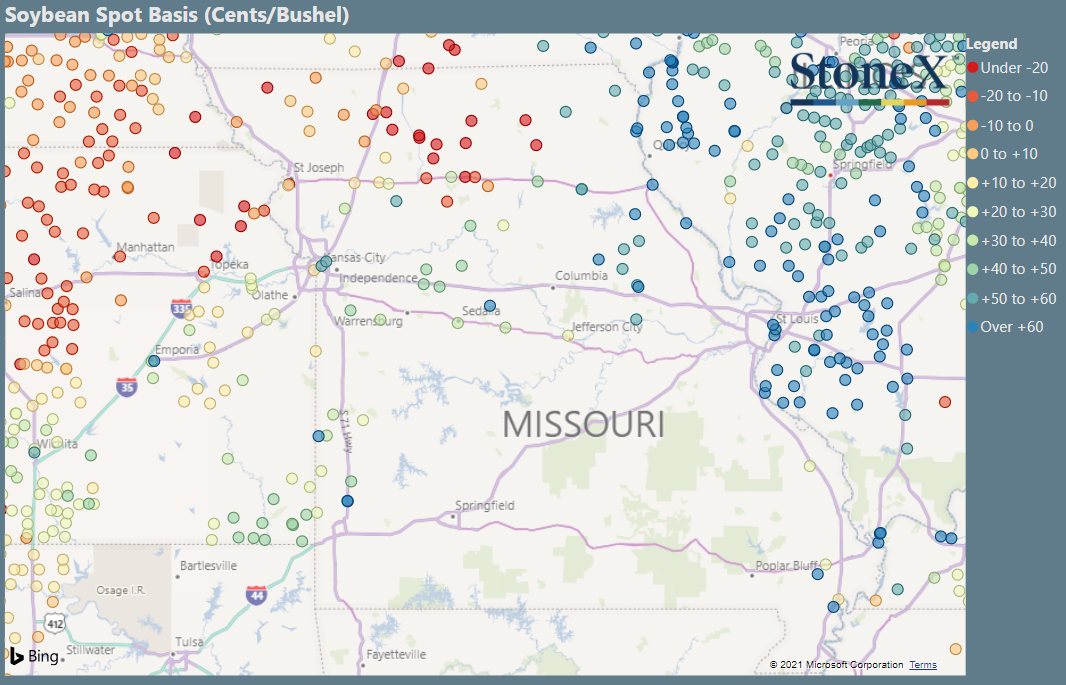The width and height of the screenshot is (1066, 685).
Task: Choose the '+40 to +50' legend dot
Action: (x=972, y=269)
